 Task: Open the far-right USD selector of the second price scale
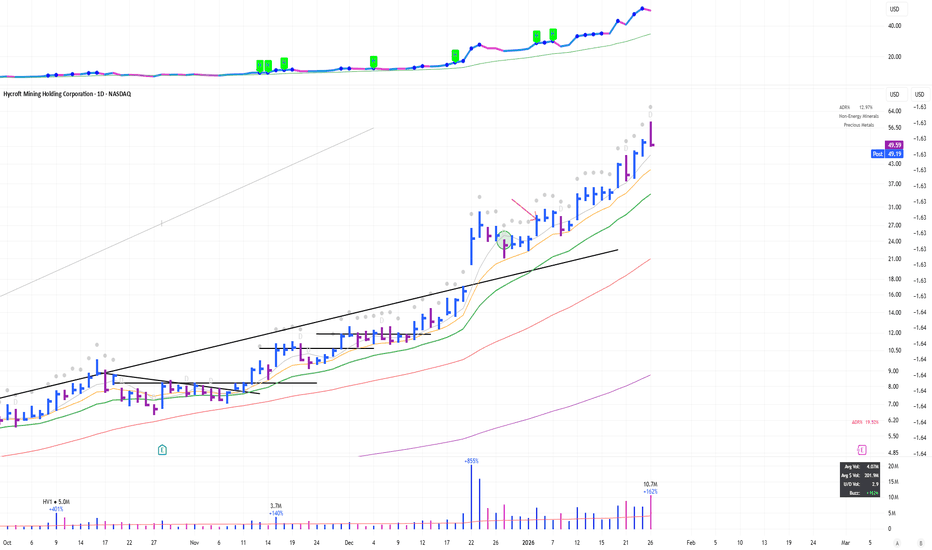pyautogui.click(x=920, y=95)
